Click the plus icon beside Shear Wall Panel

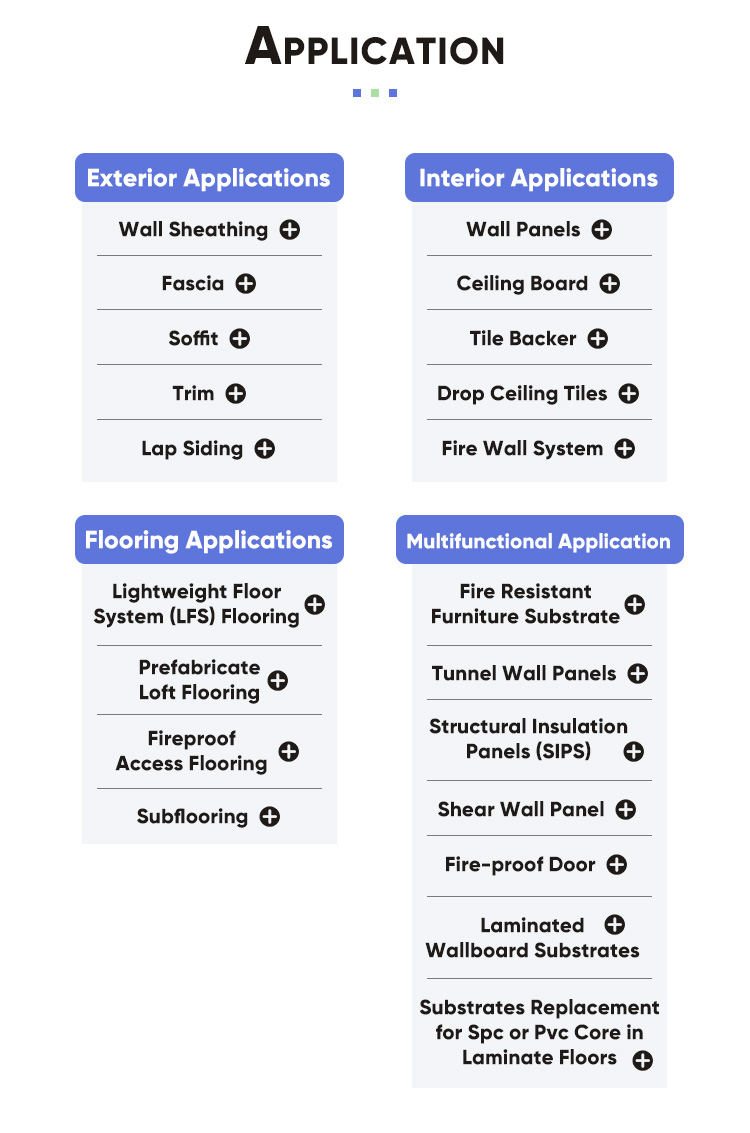[626, 810]
